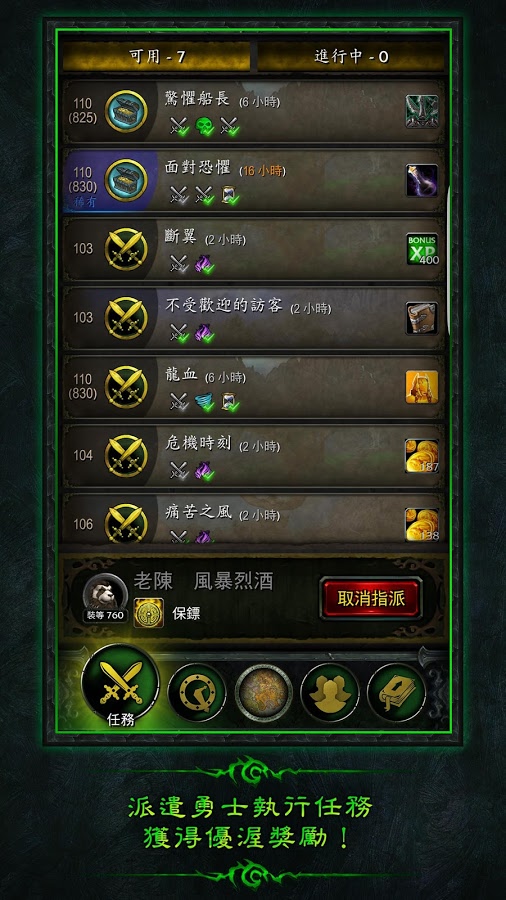Tap the gold 187 reward for 危機時刻
Viewport: 506px width, 900px height.
click(x=422, y=456)
